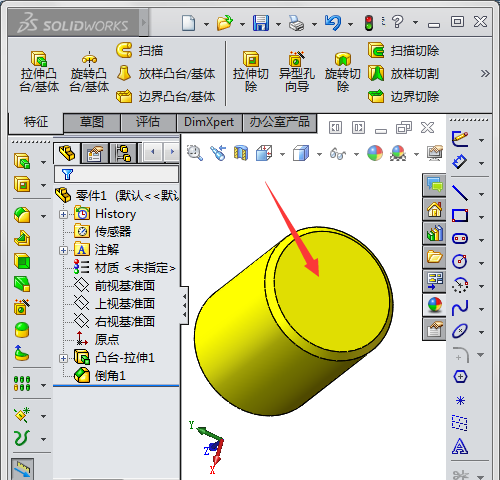Click the View Orientation icon

[264, 153]
